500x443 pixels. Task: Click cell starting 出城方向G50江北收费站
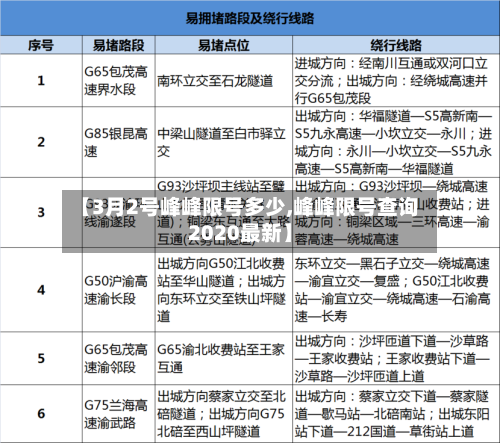pos(224,290)
